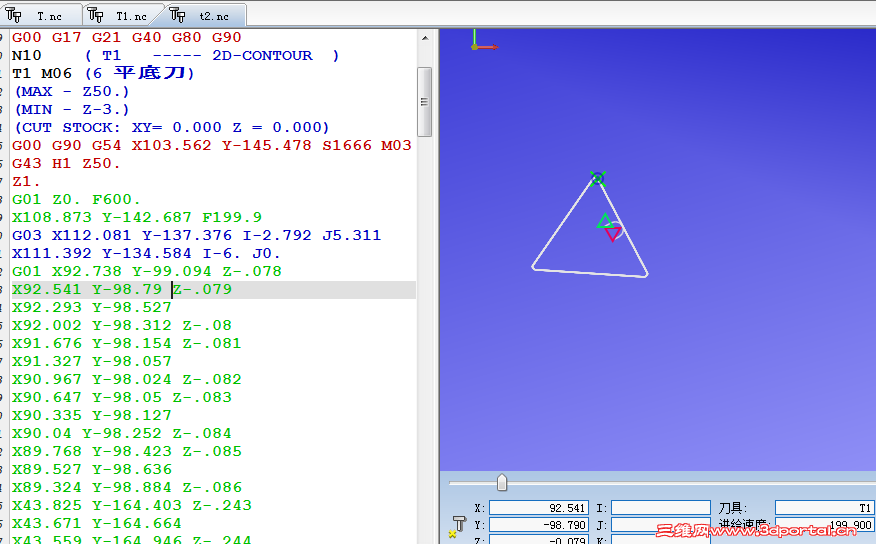Click the tool icon beside the coordinate fields
This screenshot has width=876, height=544.
click(457, 526)
